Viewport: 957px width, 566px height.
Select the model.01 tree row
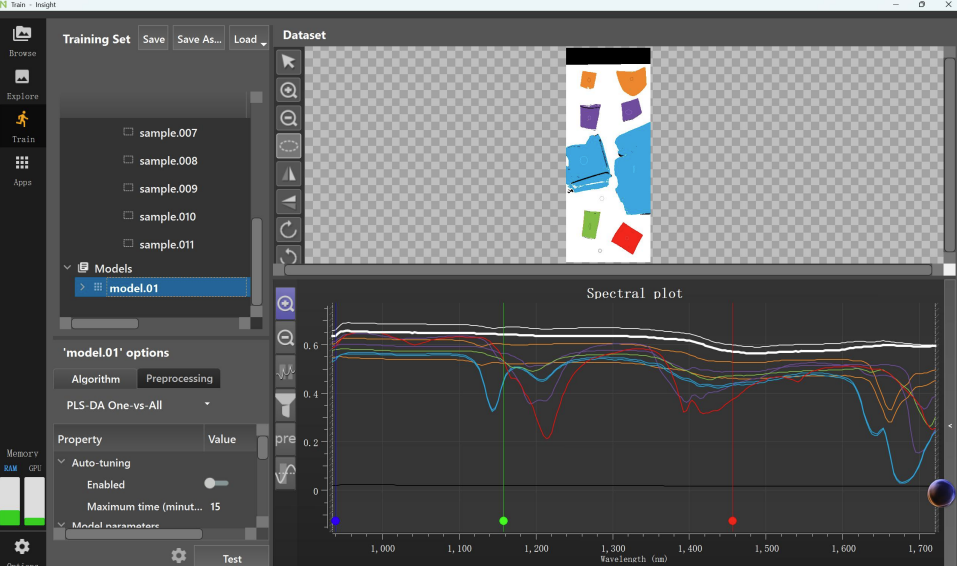pyautogui.click(x=162, y=288)
